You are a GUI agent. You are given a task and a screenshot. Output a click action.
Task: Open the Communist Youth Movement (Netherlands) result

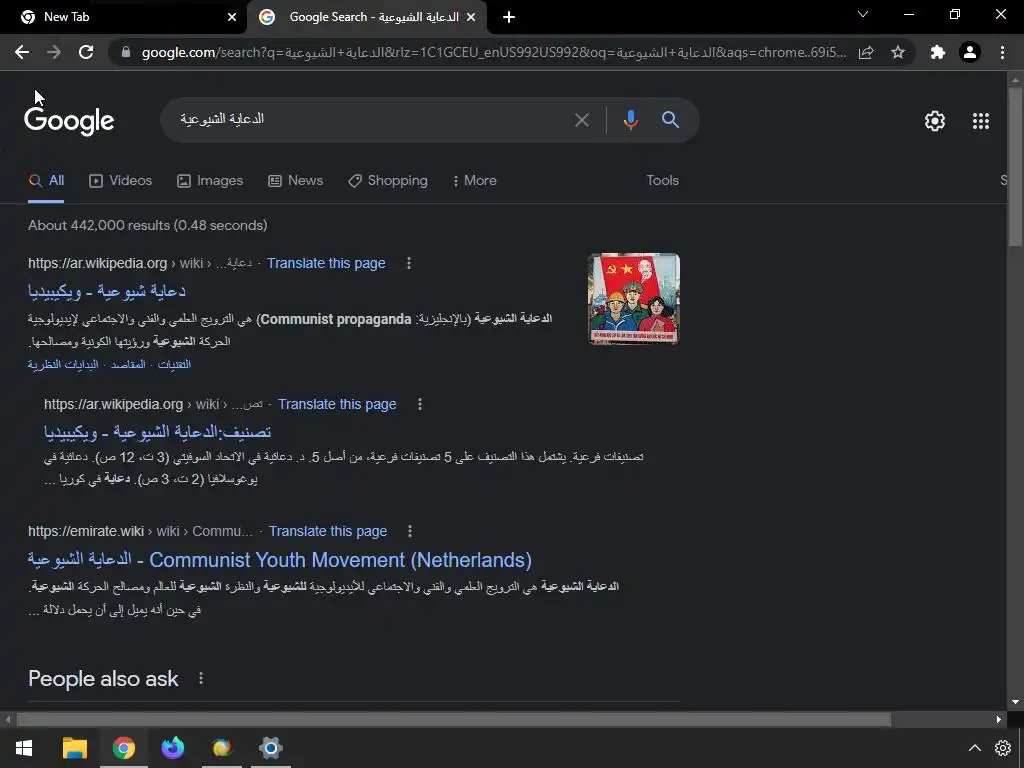point(280,560)
